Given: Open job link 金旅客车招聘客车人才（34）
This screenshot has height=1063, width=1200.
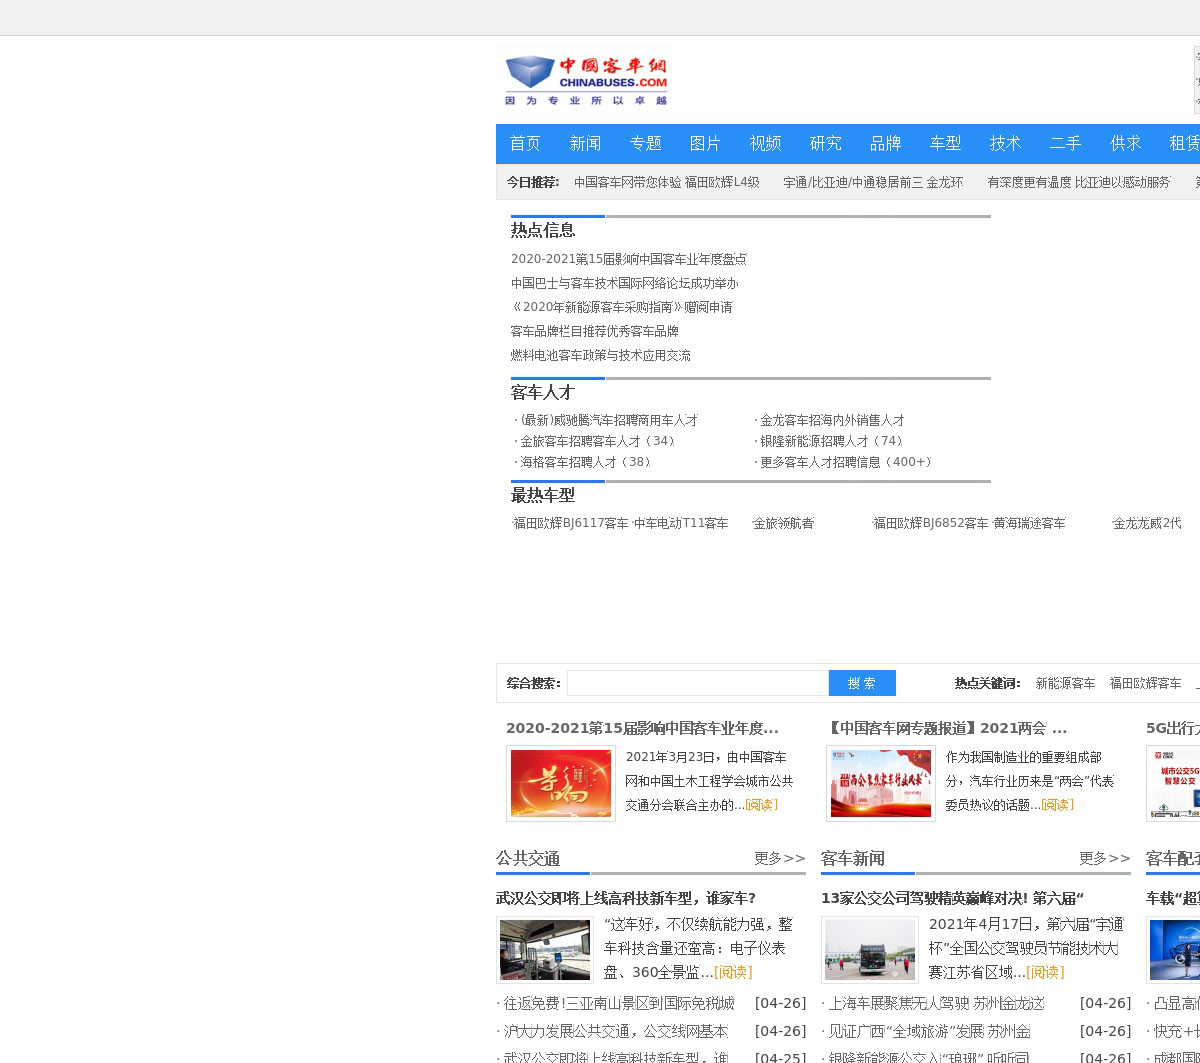Looking at the screenshot, I should coord(599,441).
